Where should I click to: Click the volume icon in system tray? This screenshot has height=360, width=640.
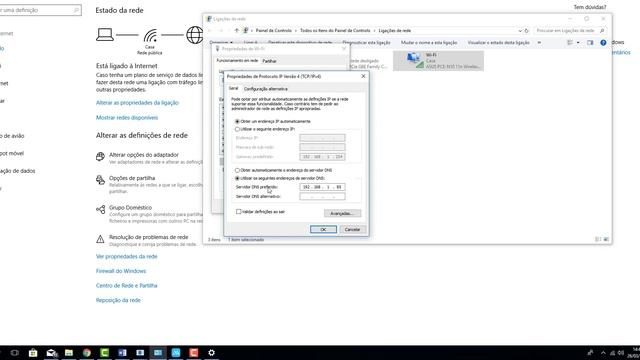coord(621,353)
